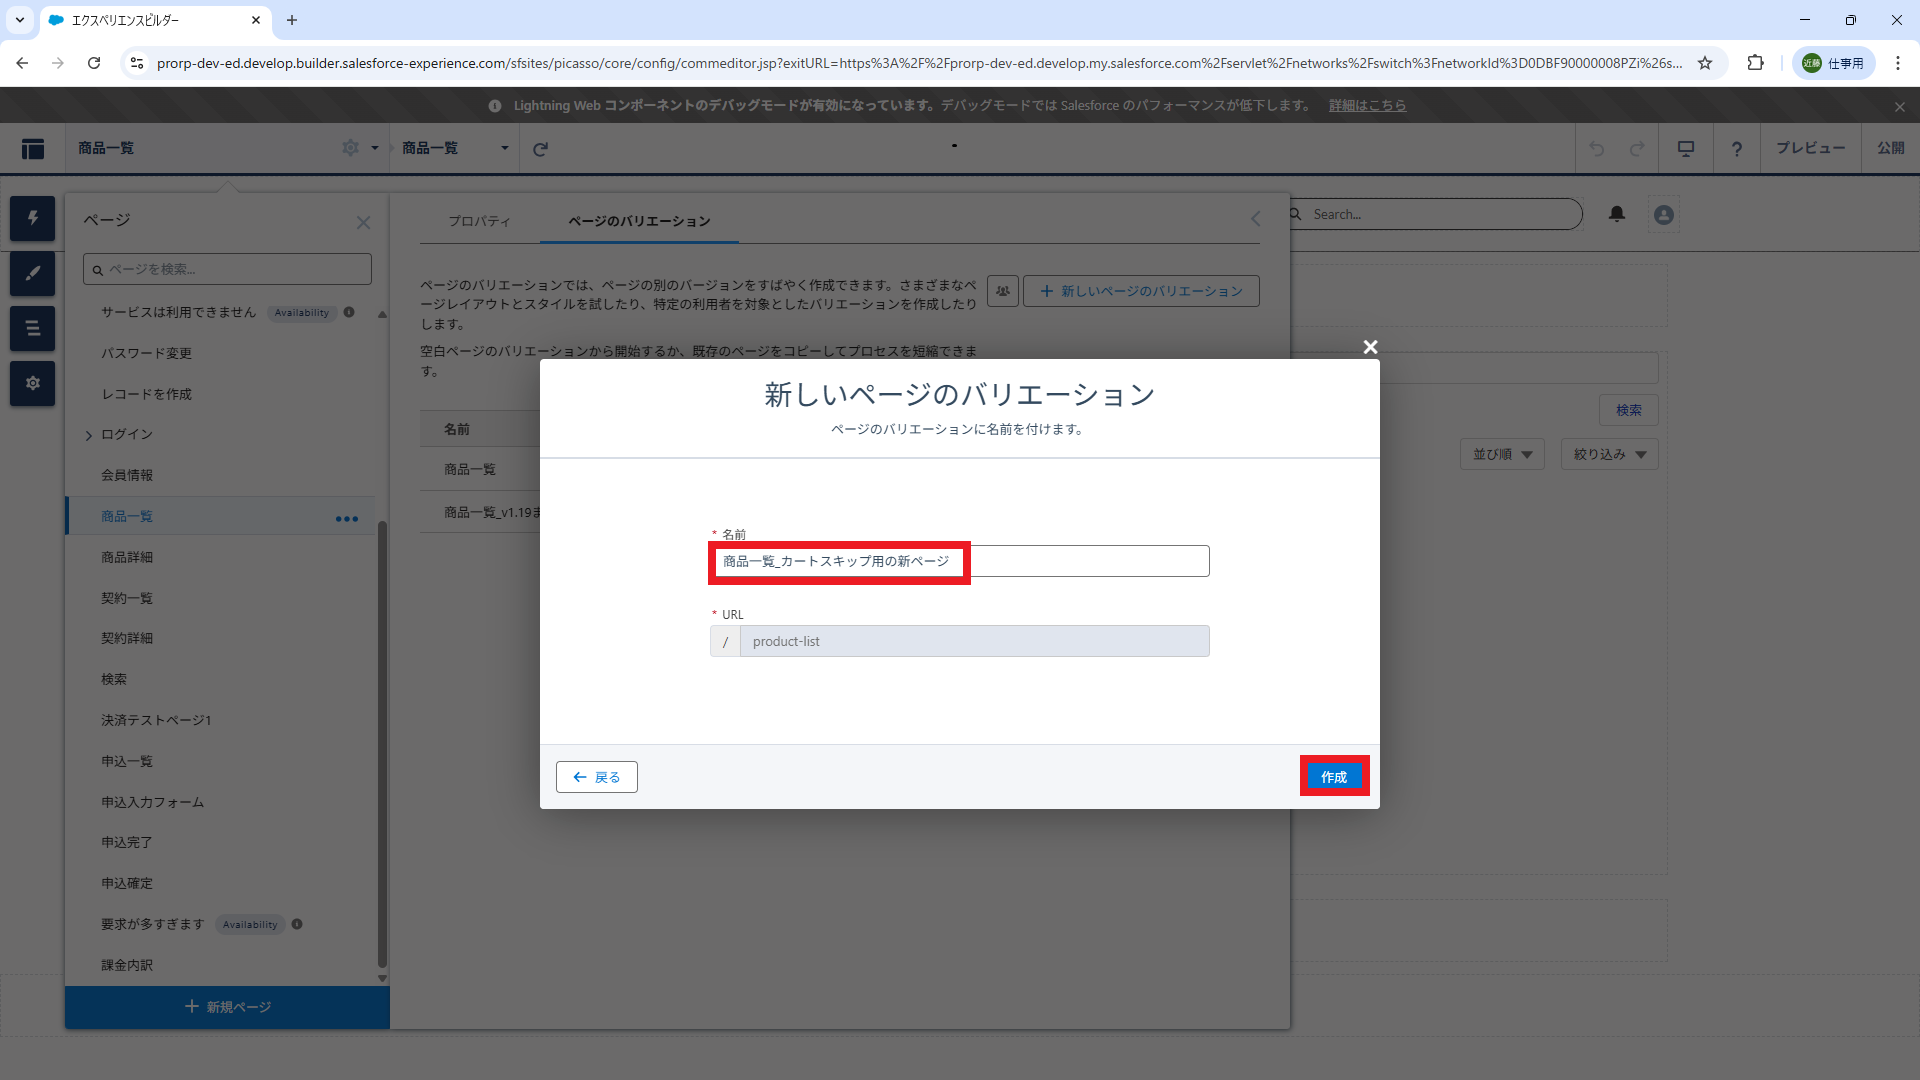
Task: Click the lightning bolt Components icon
Action: tap(32, 218)
